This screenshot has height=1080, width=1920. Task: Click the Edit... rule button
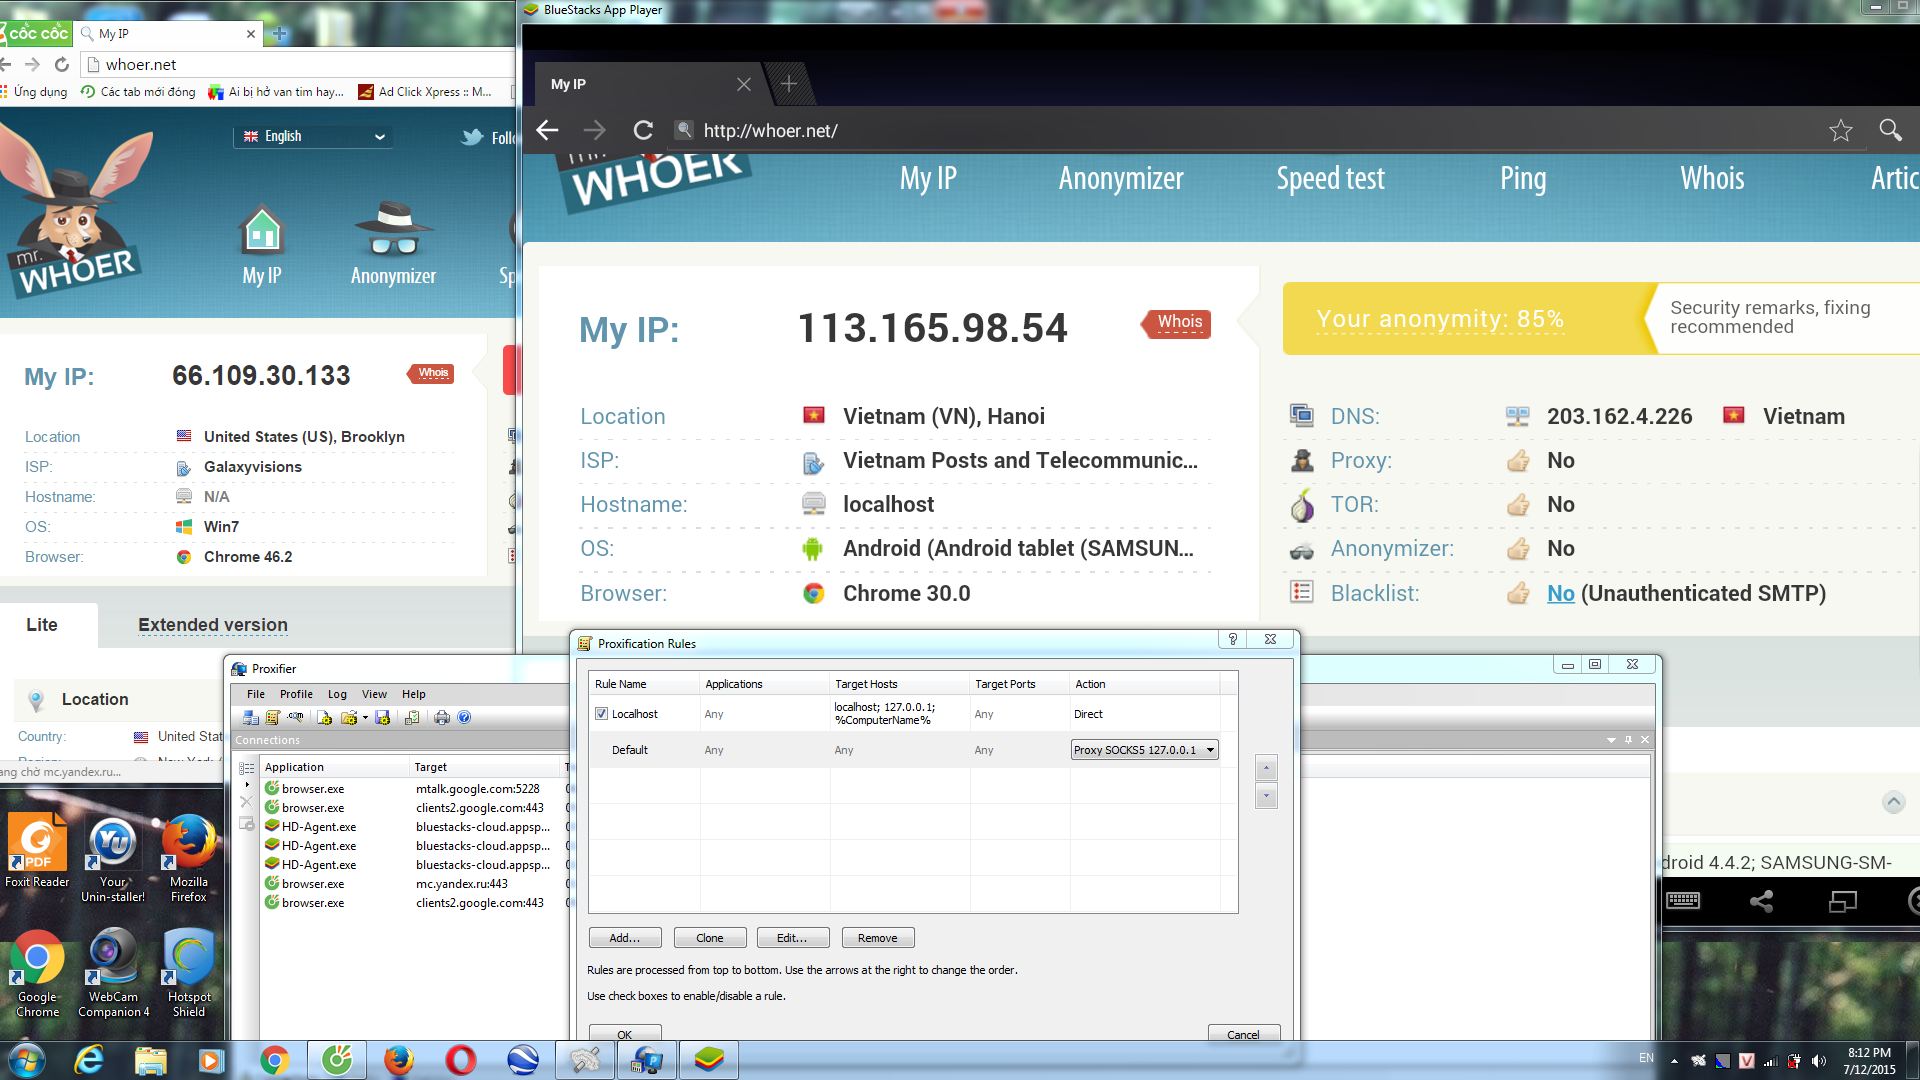click(x=793, y=938)
